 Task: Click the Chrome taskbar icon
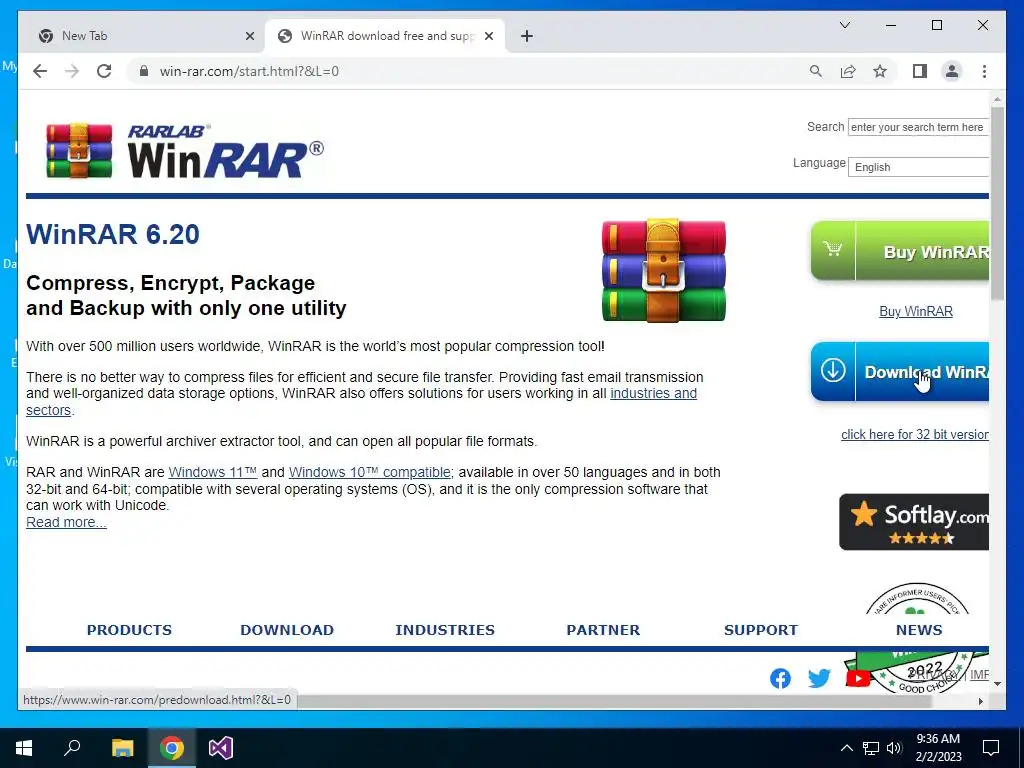pyautogui.click(x=172, y=748)
